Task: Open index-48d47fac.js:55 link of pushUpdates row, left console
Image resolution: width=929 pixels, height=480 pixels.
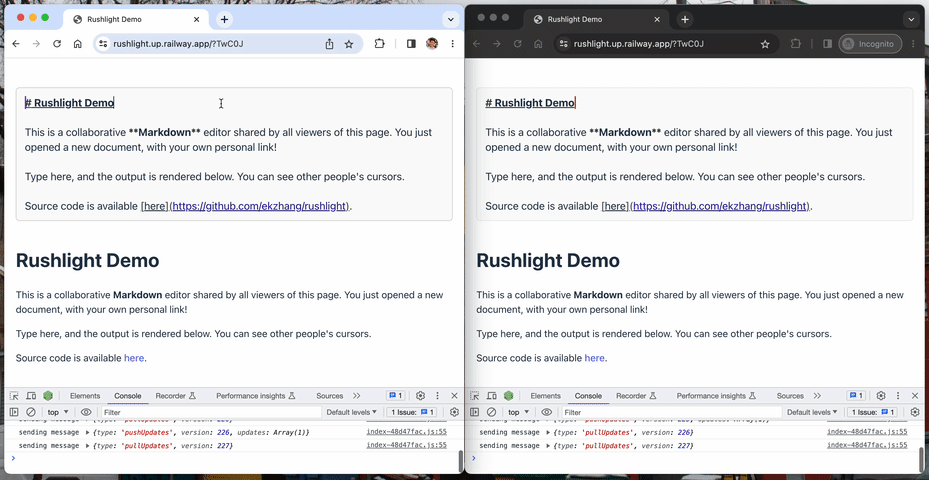Action: (x=406, y=433)
